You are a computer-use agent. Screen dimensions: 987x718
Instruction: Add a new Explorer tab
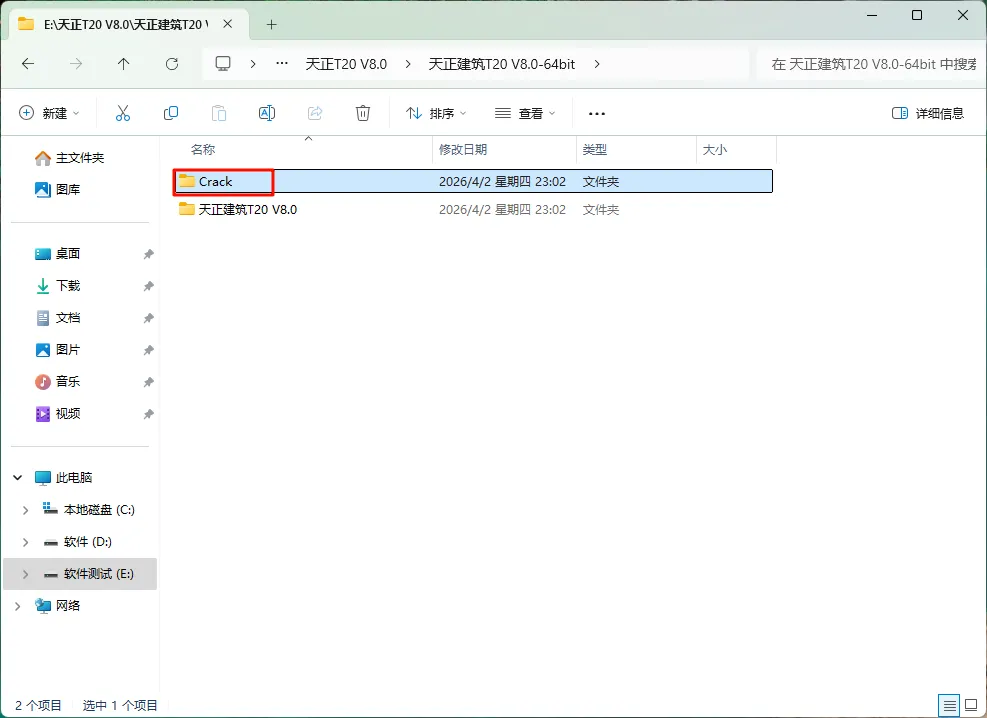click(x=271, y=25)
